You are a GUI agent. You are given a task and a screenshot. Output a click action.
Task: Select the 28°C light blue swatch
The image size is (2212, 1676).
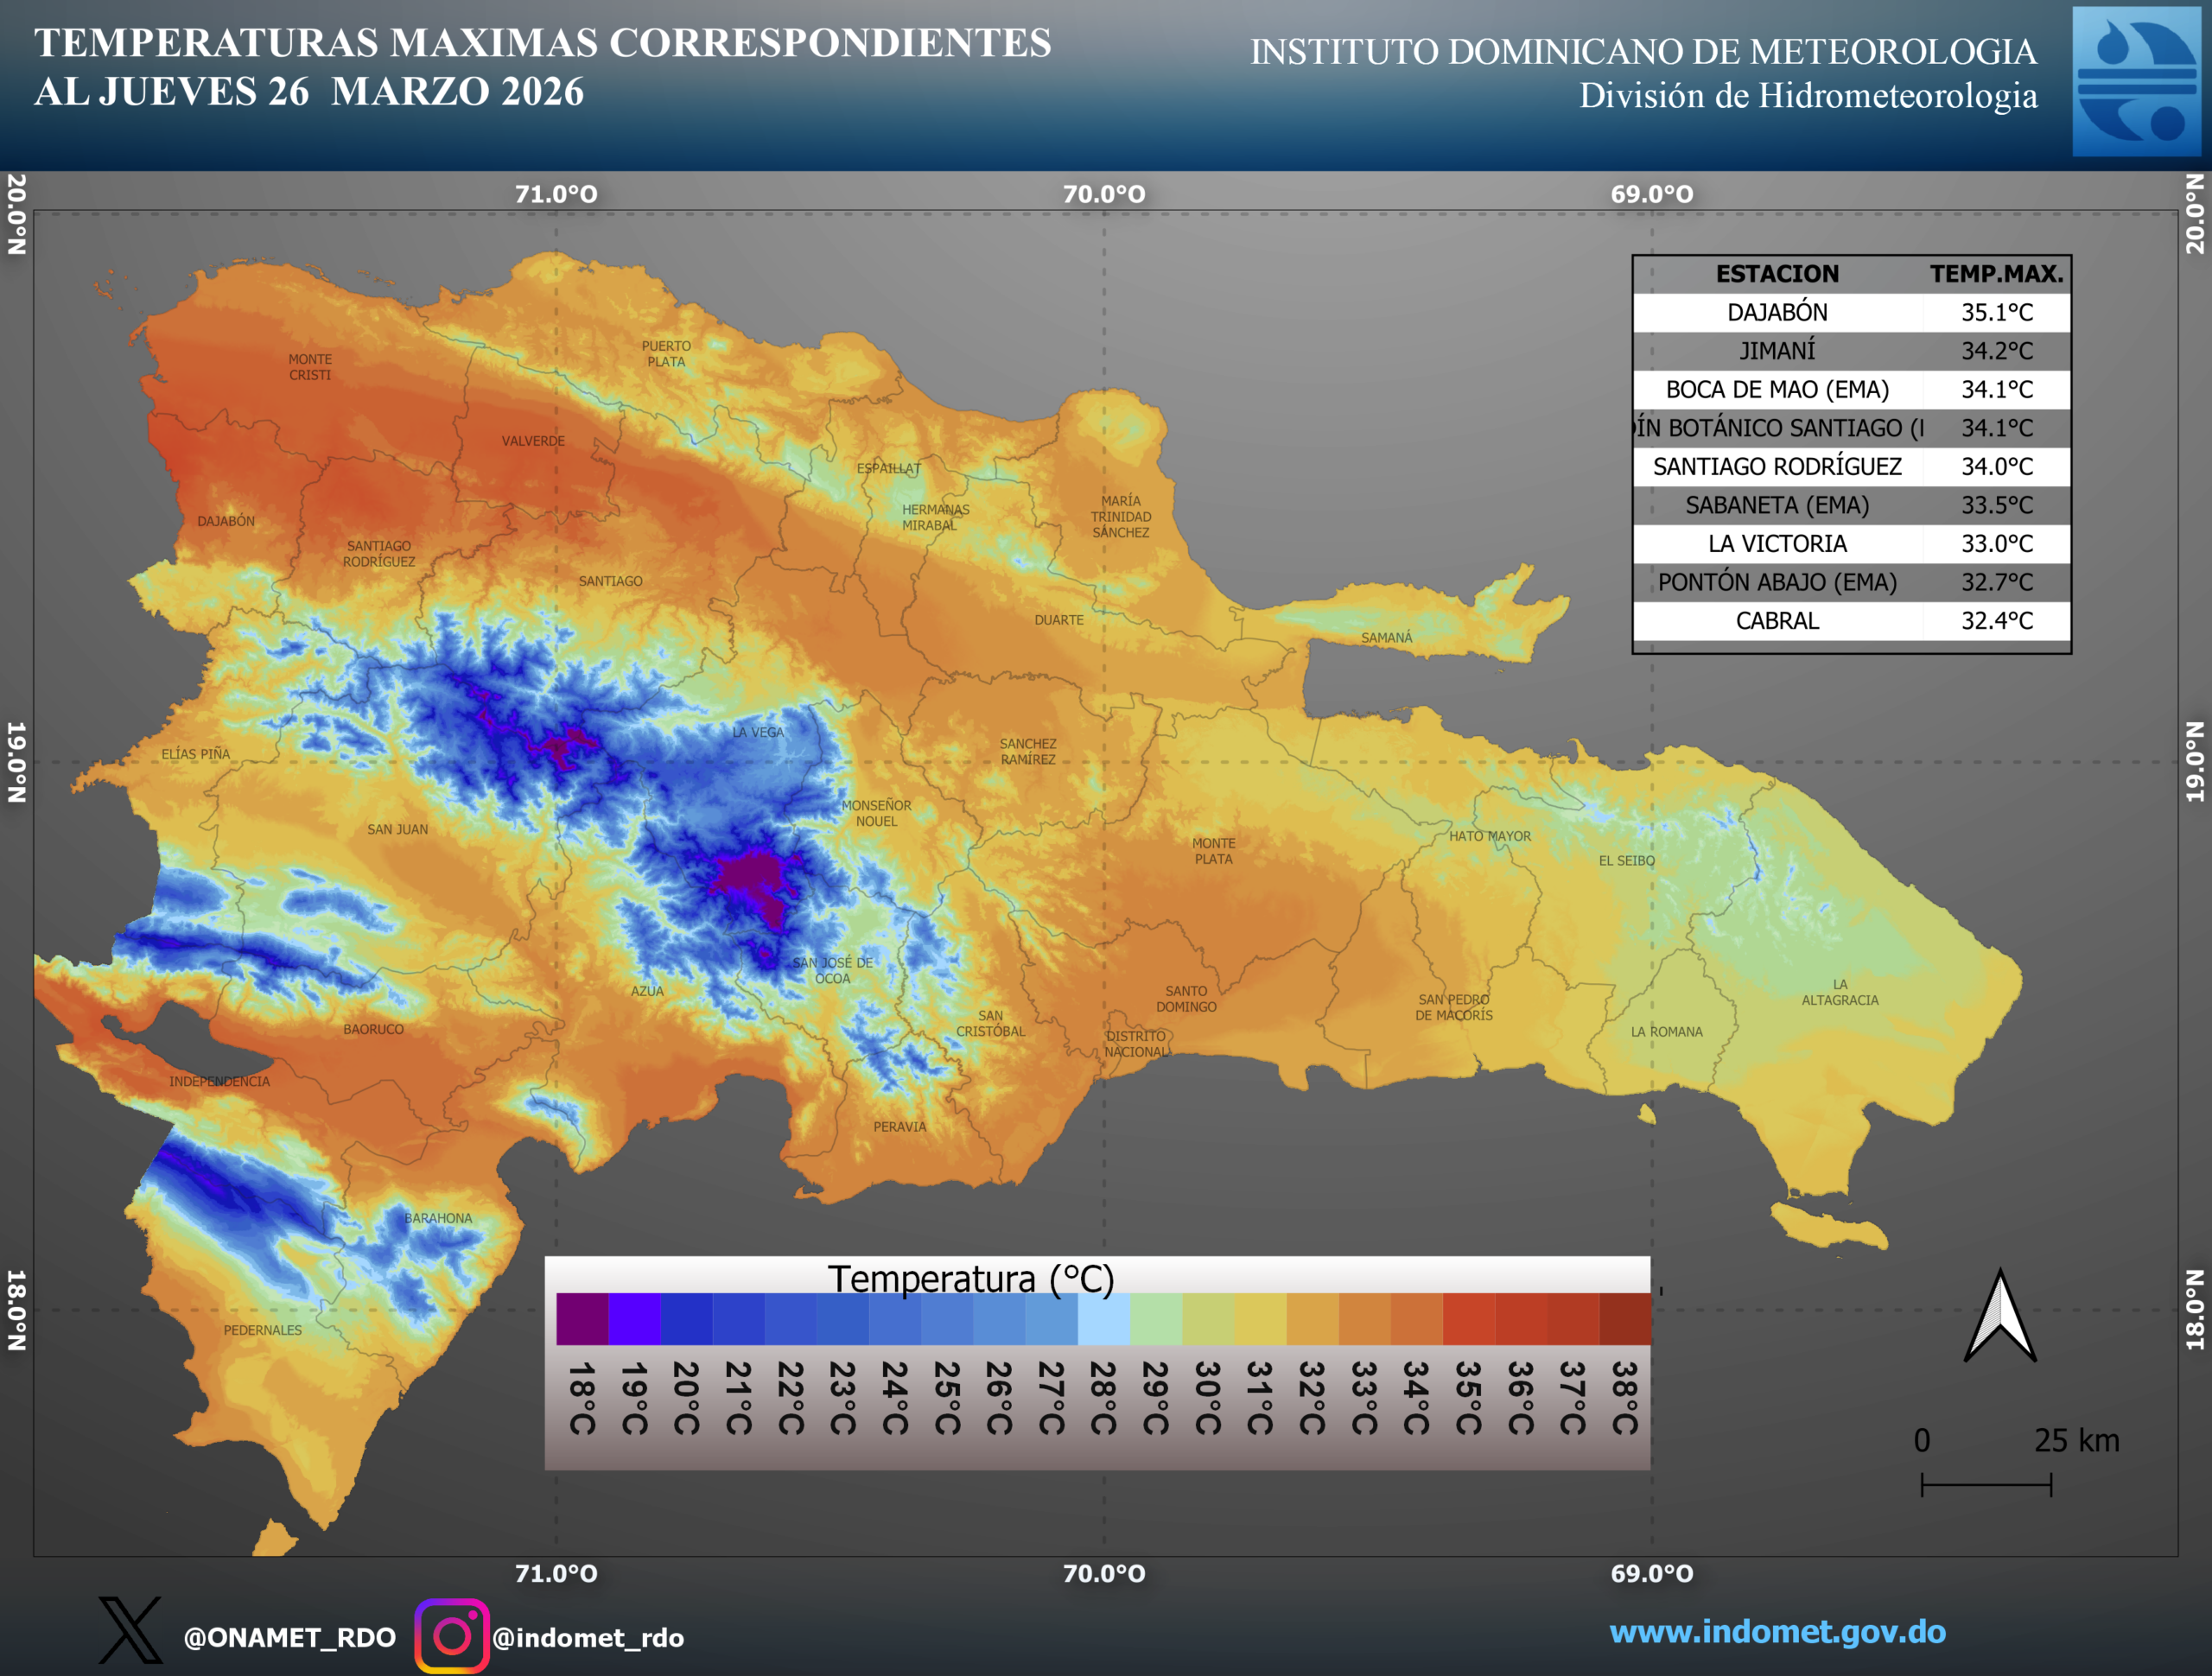coord(1103,1318)
